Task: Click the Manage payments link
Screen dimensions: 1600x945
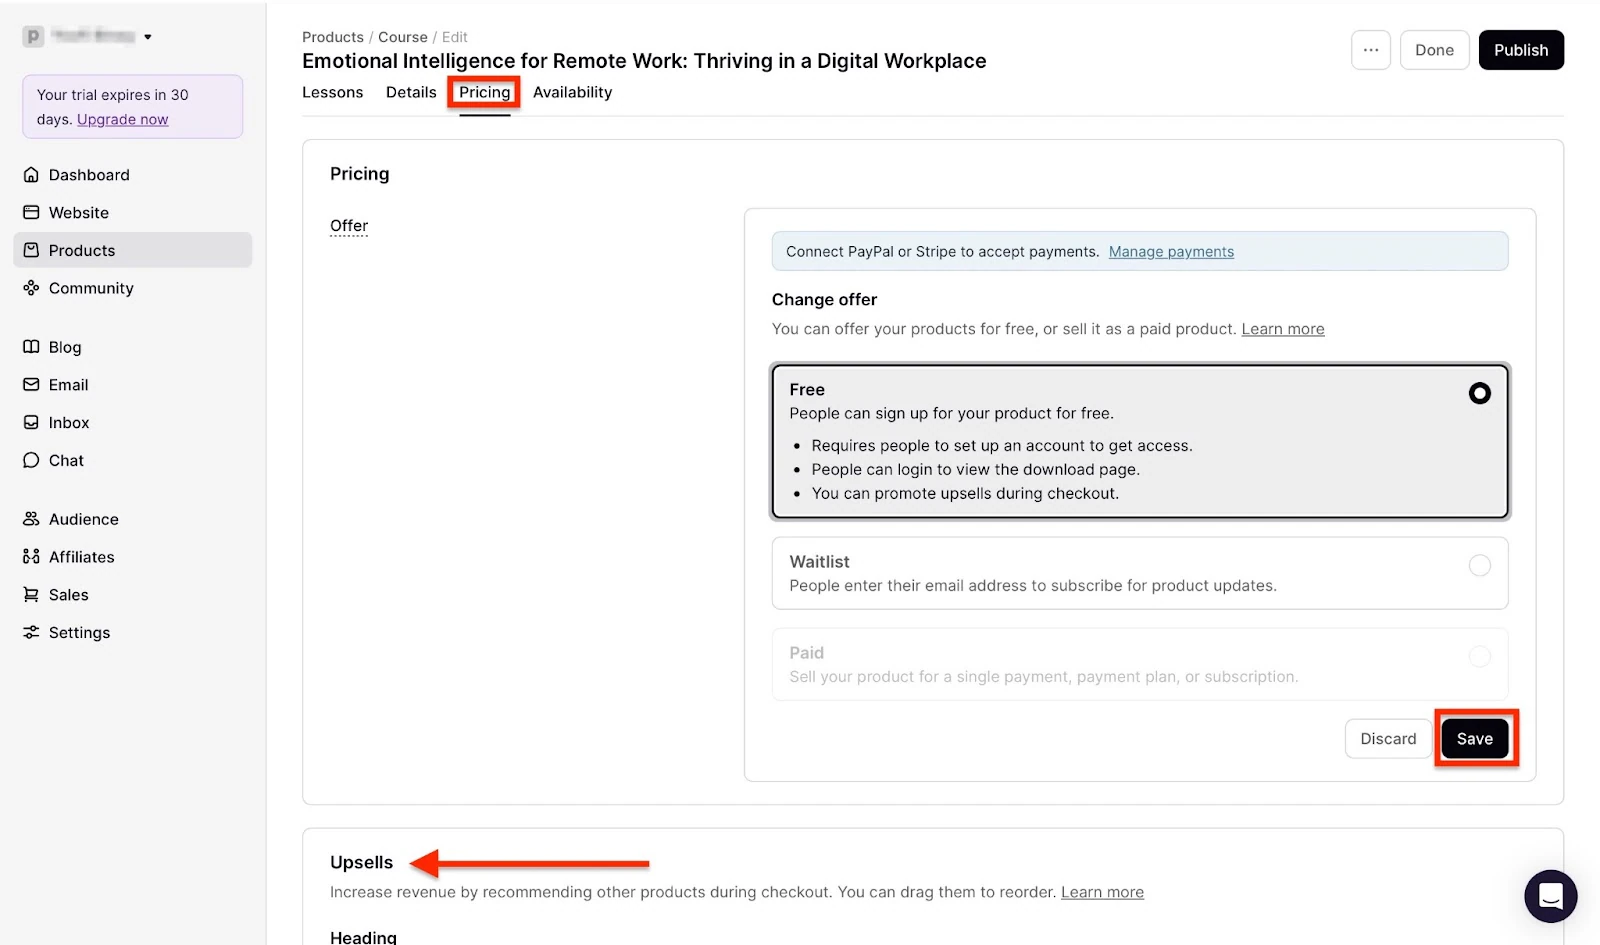Action: 1171,252
